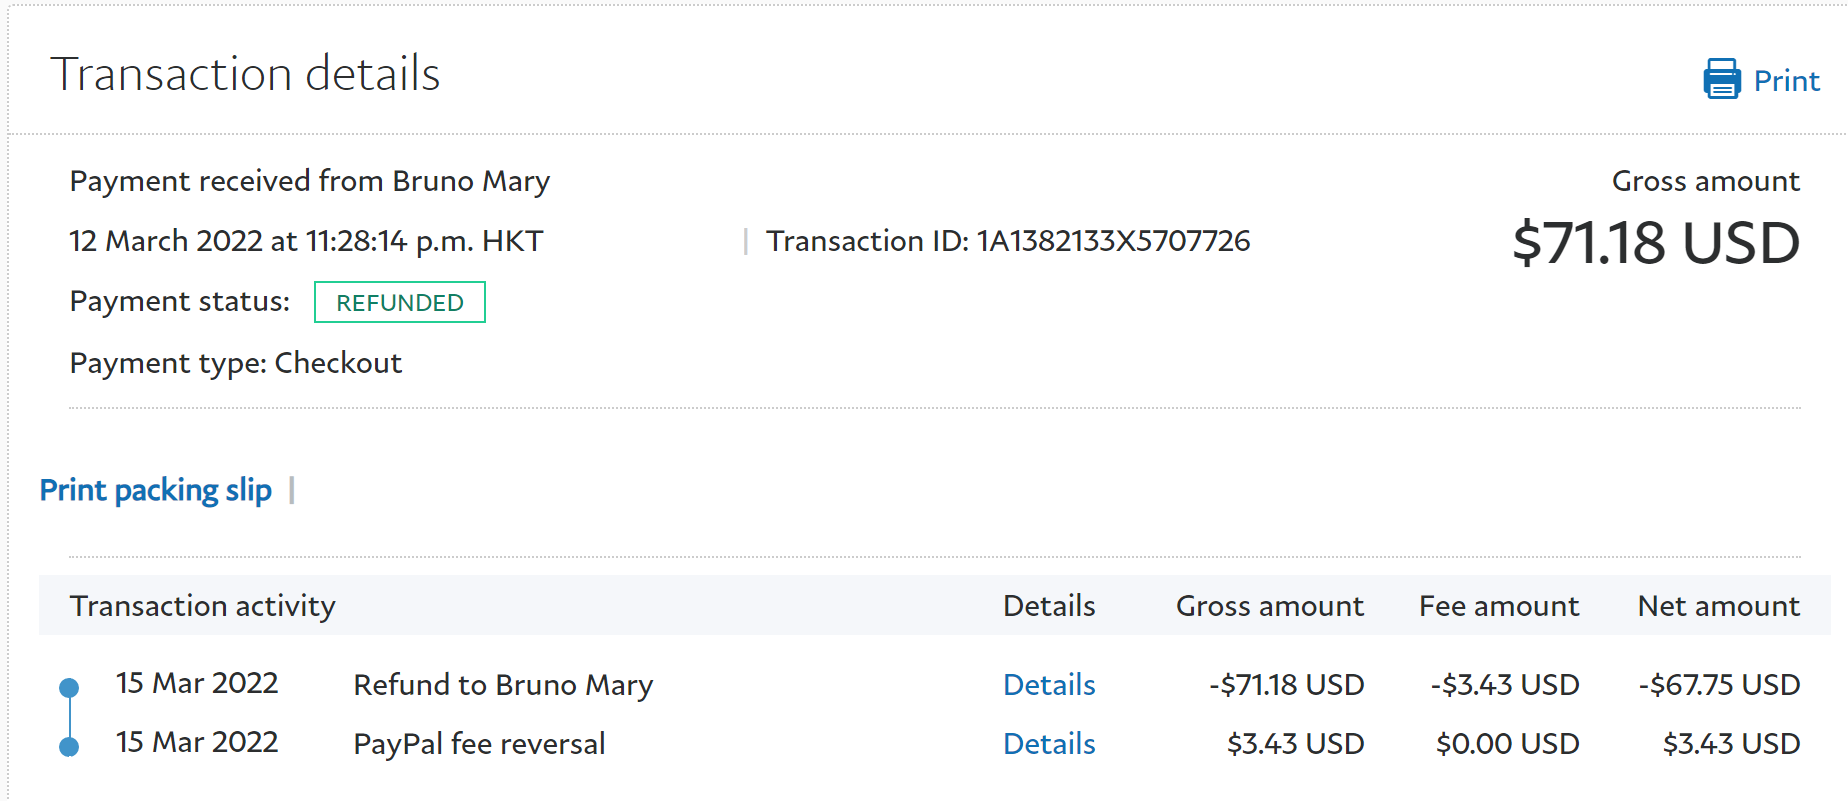
Task: Click the REFUNDED payment status badge
Action: pyautogui.click(x=400, y=302)
